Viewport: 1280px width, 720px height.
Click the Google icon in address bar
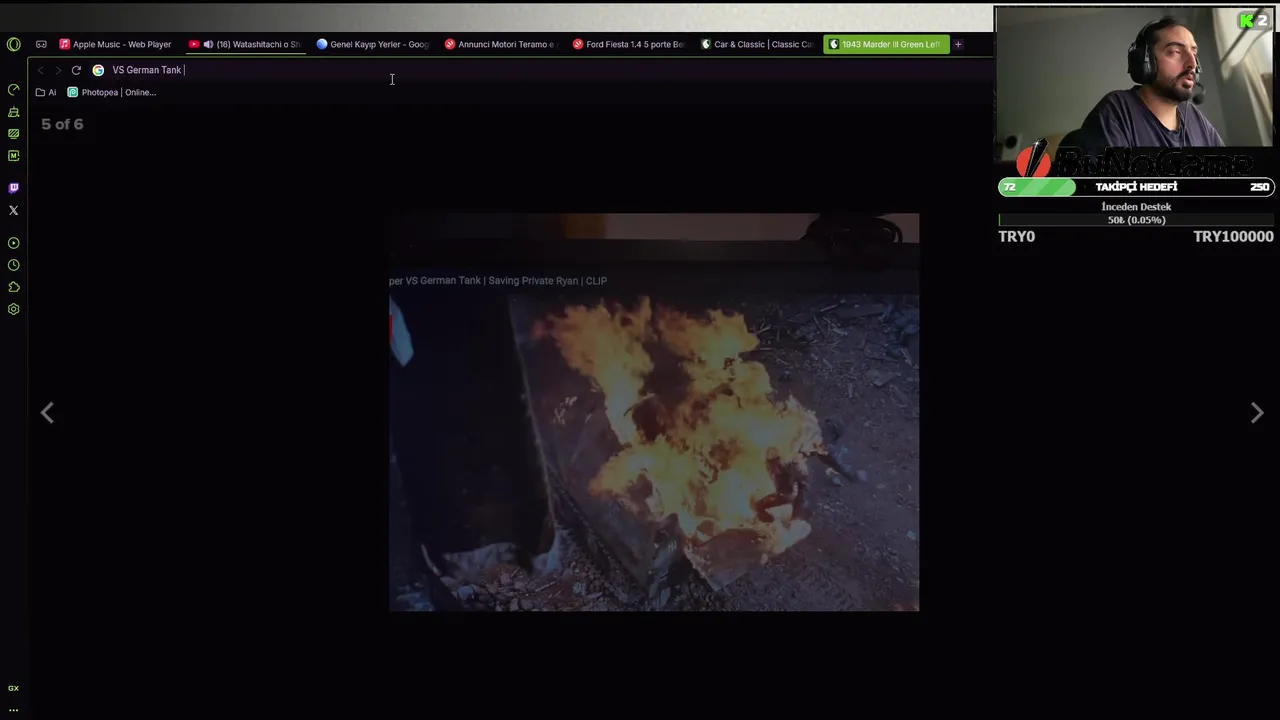[98, 70]
